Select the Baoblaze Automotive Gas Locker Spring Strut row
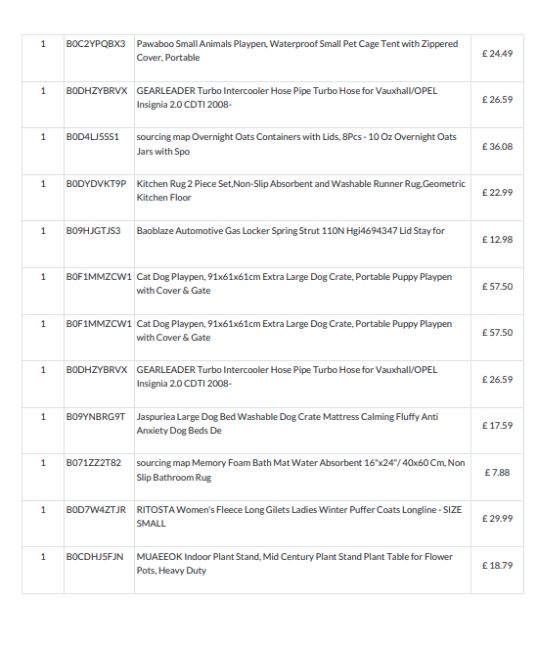The image size is (538, 650). [x=273, y=244]
